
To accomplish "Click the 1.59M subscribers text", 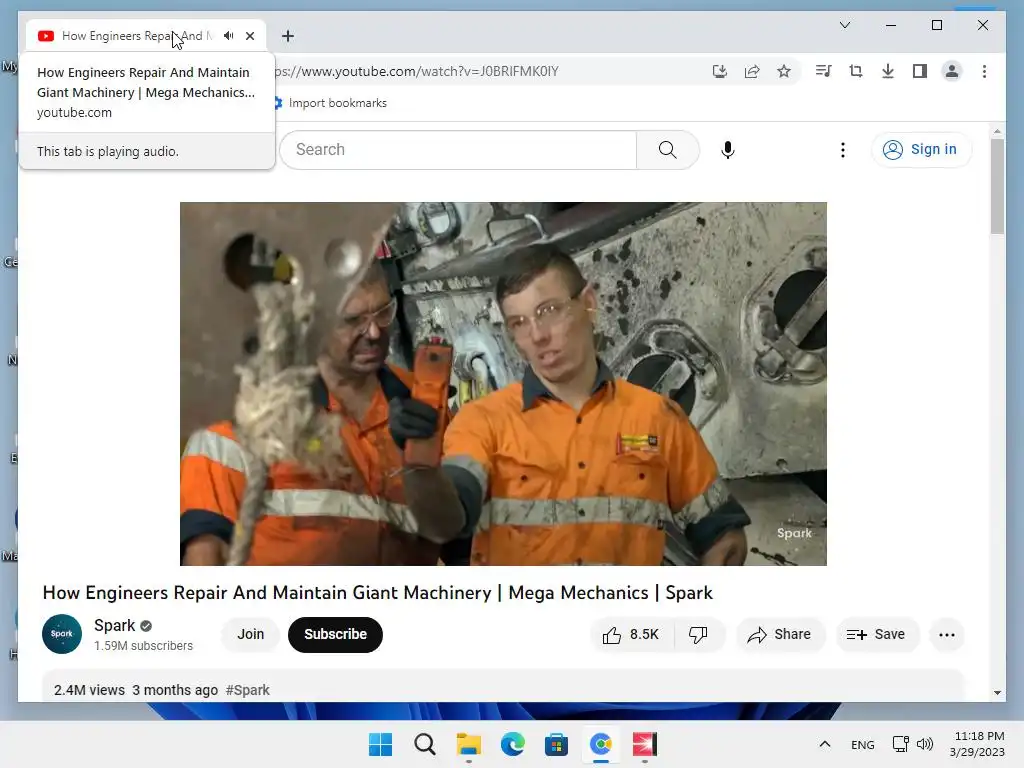I will click(143, 645).
